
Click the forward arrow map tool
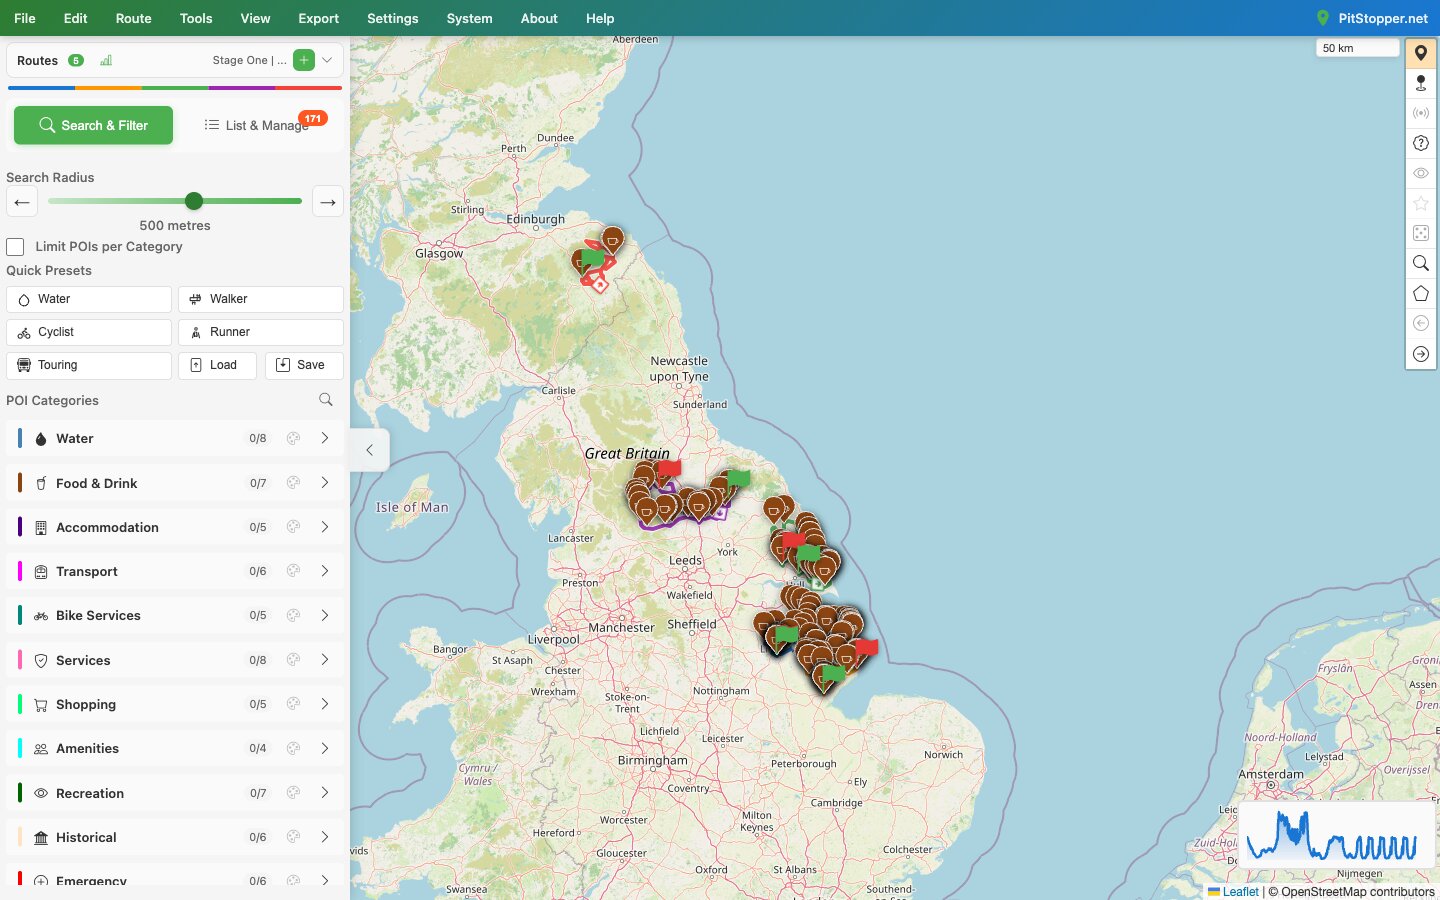(1421, 354)
